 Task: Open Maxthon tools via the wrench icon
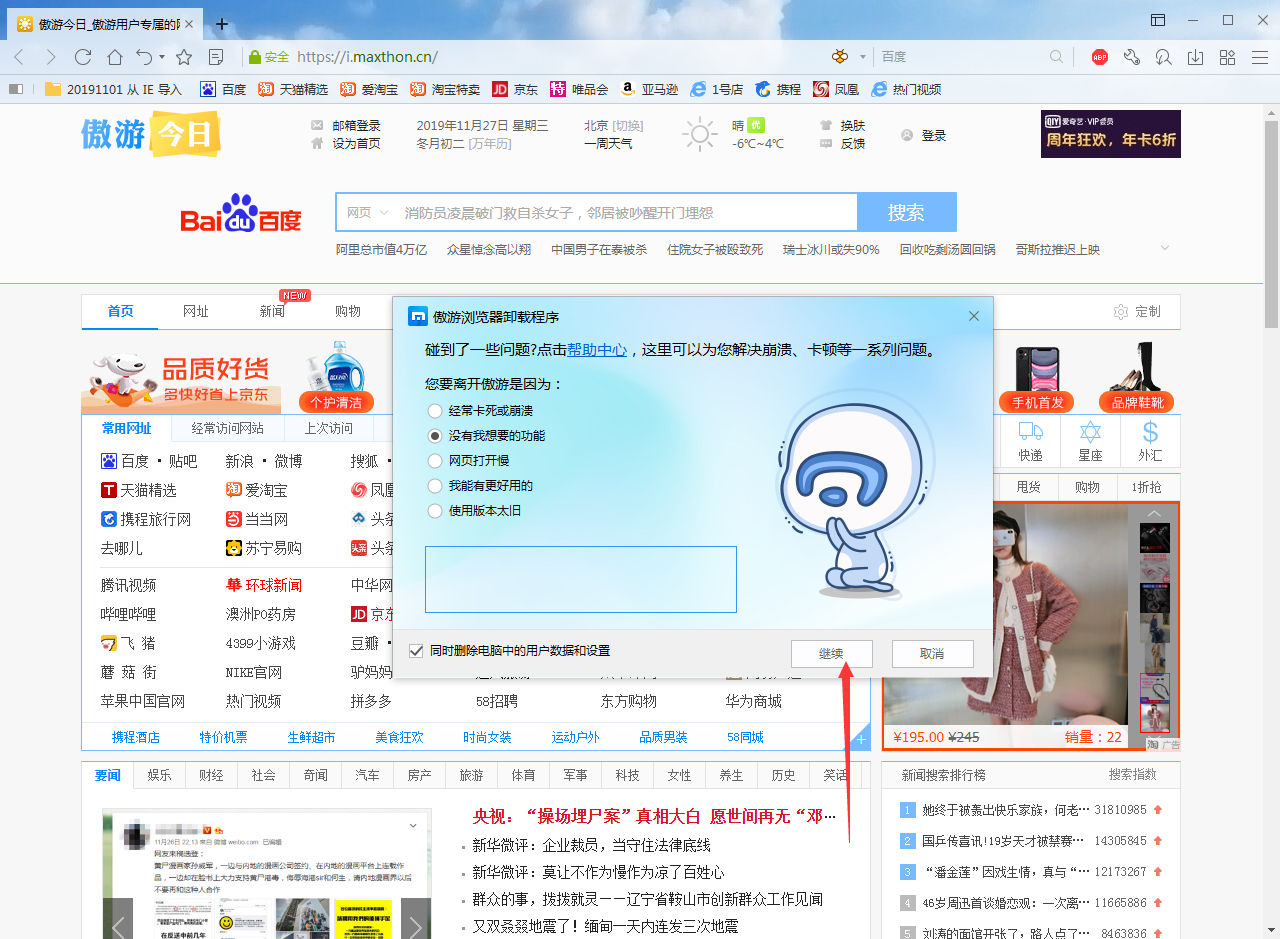coord(1130,57)
